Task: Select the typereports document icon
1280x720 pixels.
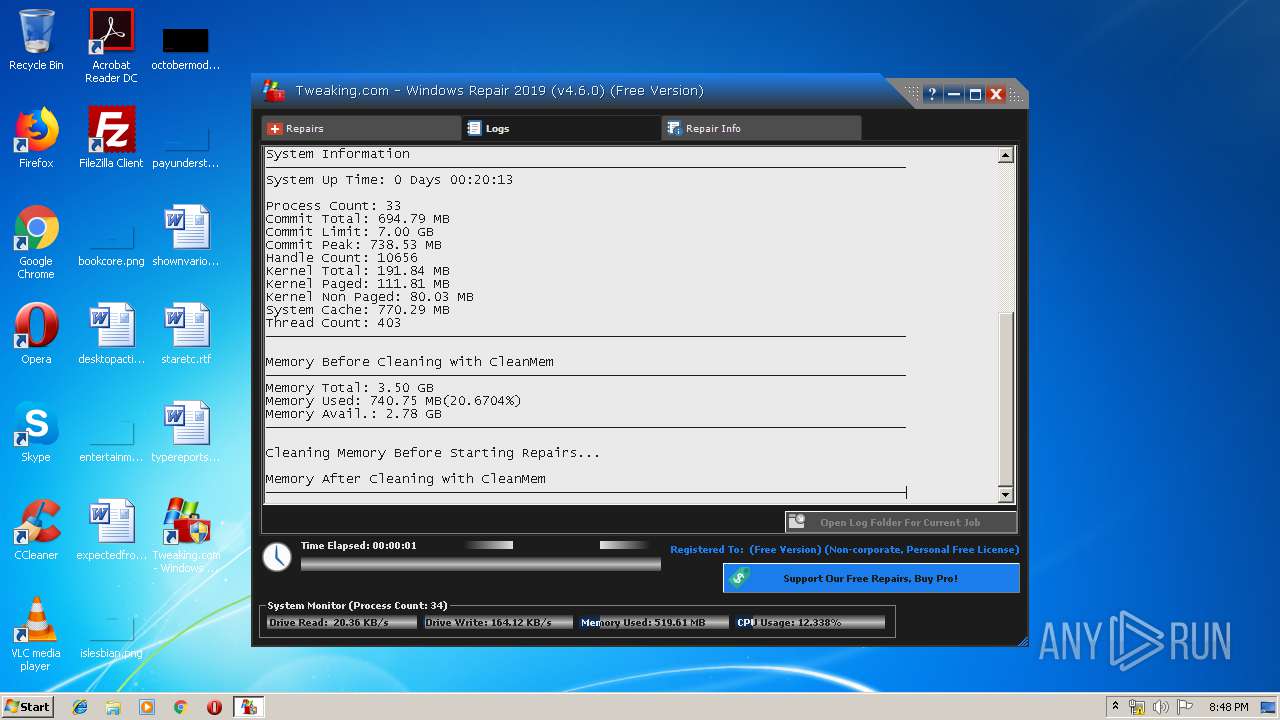Action: pos(186,432)
